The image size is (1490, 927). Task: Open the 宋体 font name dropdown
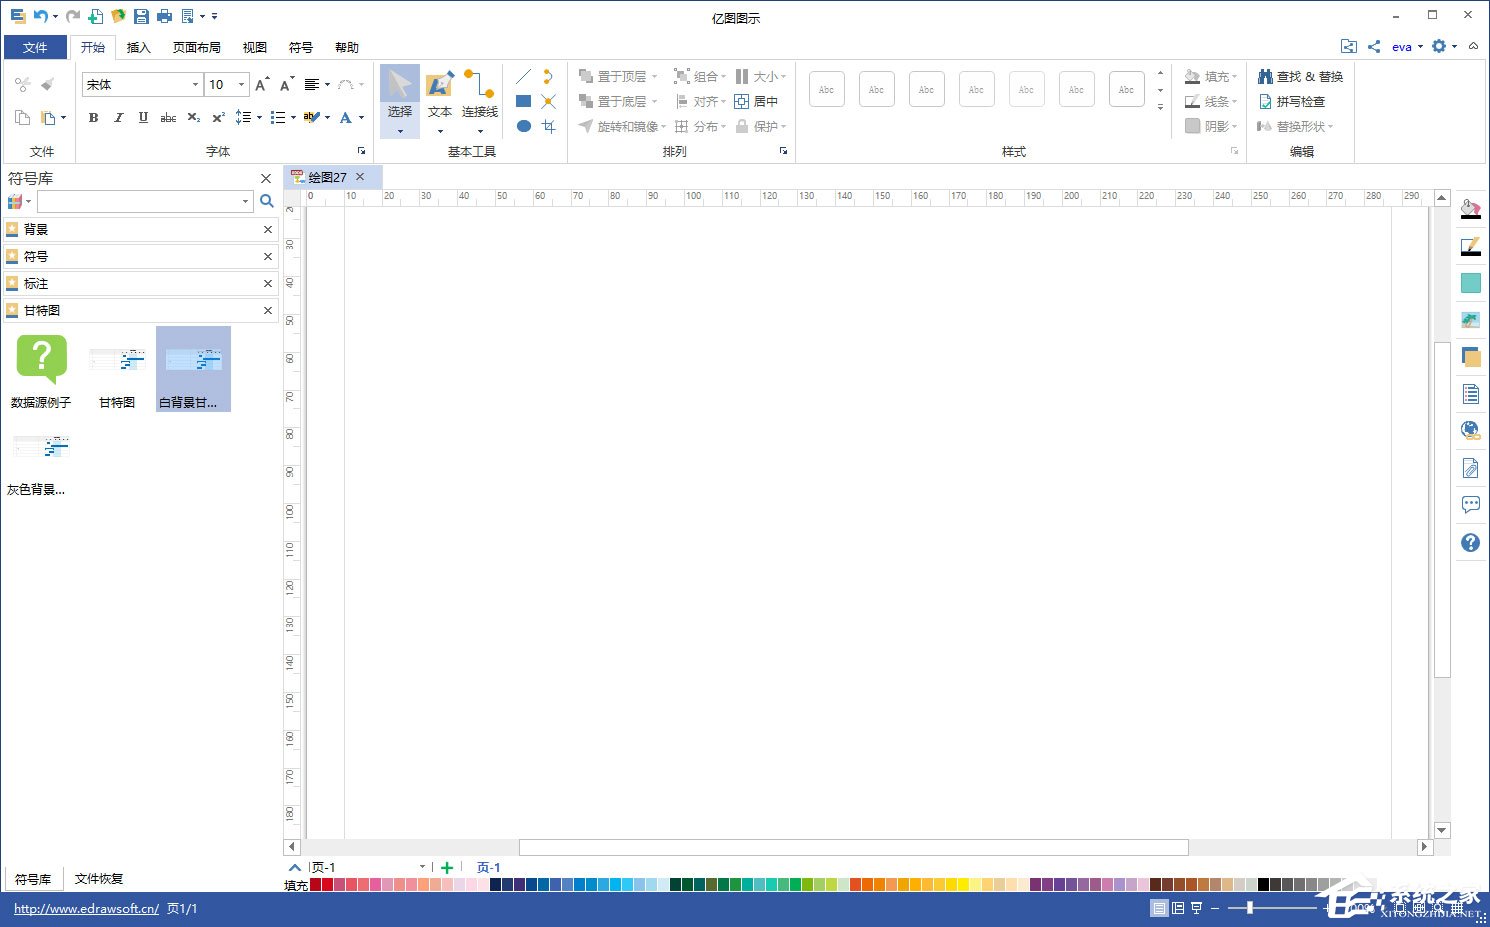click(x=195, y=84)
